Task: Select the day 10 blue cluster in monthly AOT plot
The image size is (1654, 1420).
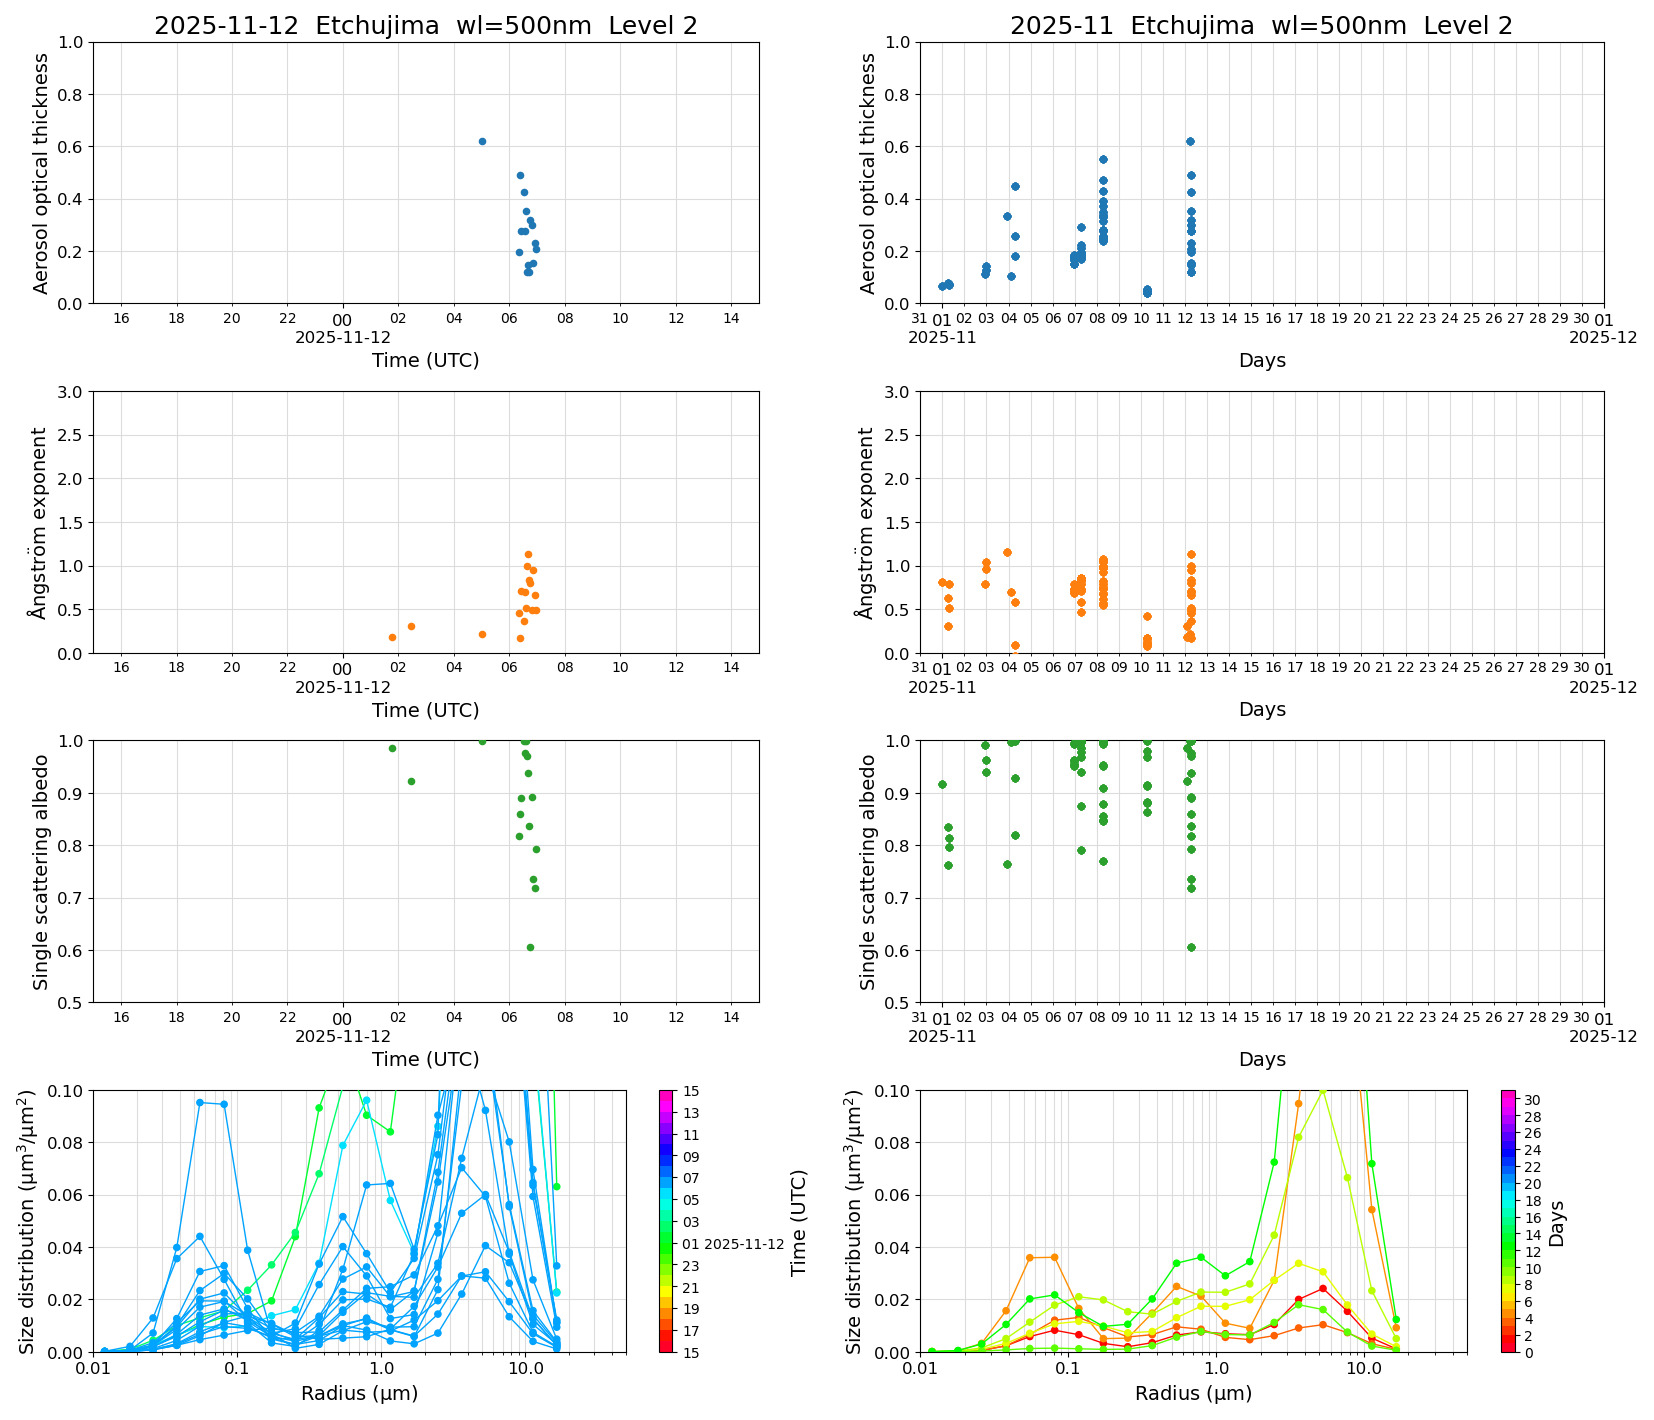Action: pyautogui.click(x=1147, y=291)
